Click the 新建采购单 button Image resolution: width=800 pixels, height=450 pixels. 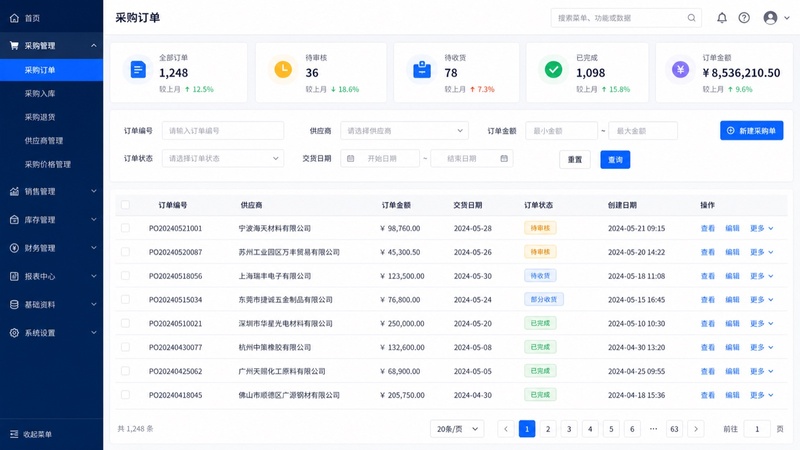[752, 131]
